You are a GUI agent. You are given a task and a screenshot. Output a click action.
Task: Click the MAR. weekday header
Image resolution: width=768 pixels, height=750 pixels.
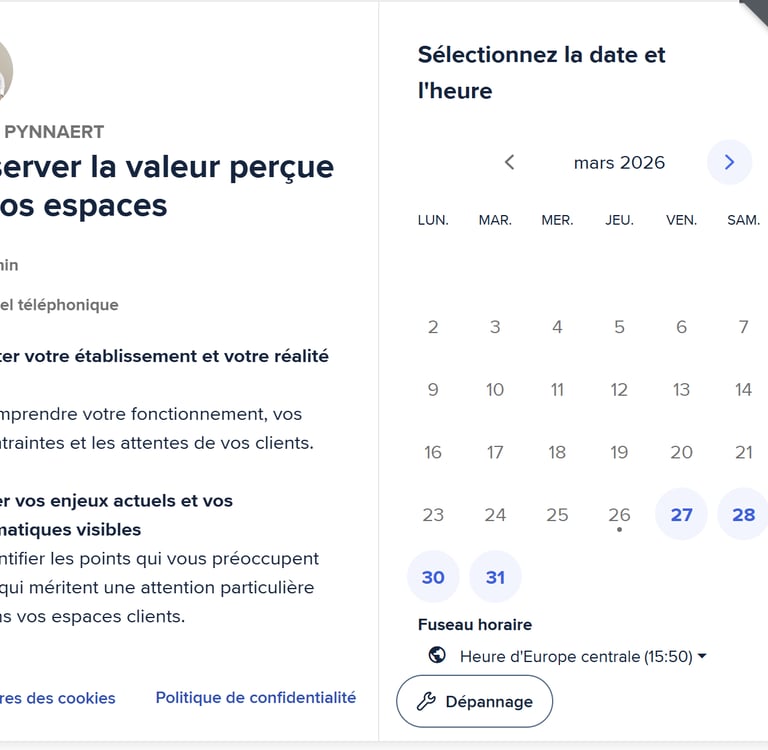click(495, 220)
